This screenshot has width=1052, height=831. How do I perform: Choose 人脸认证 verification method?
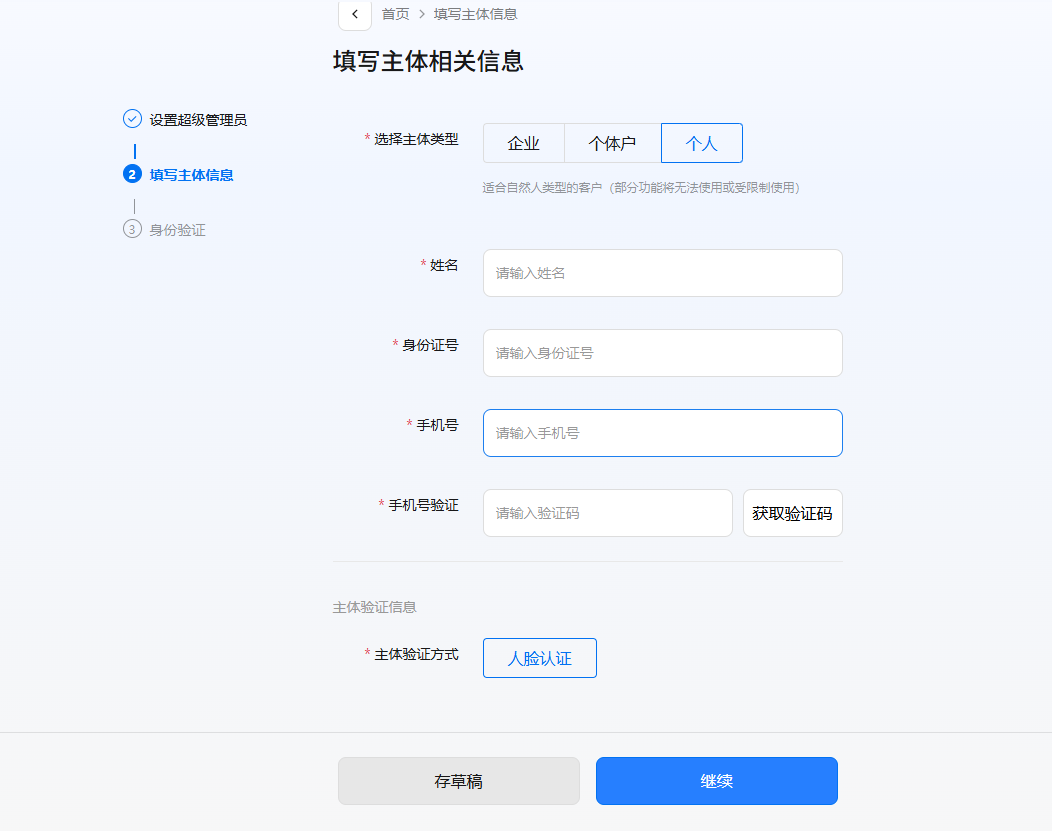(539, 658)
